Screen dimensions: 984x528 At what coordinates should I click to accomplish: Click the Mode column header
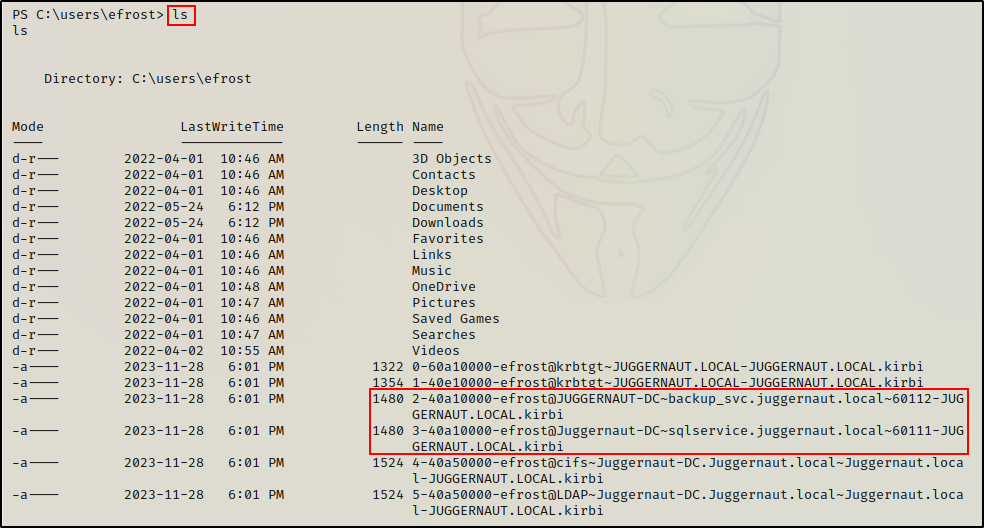(28, 127)
